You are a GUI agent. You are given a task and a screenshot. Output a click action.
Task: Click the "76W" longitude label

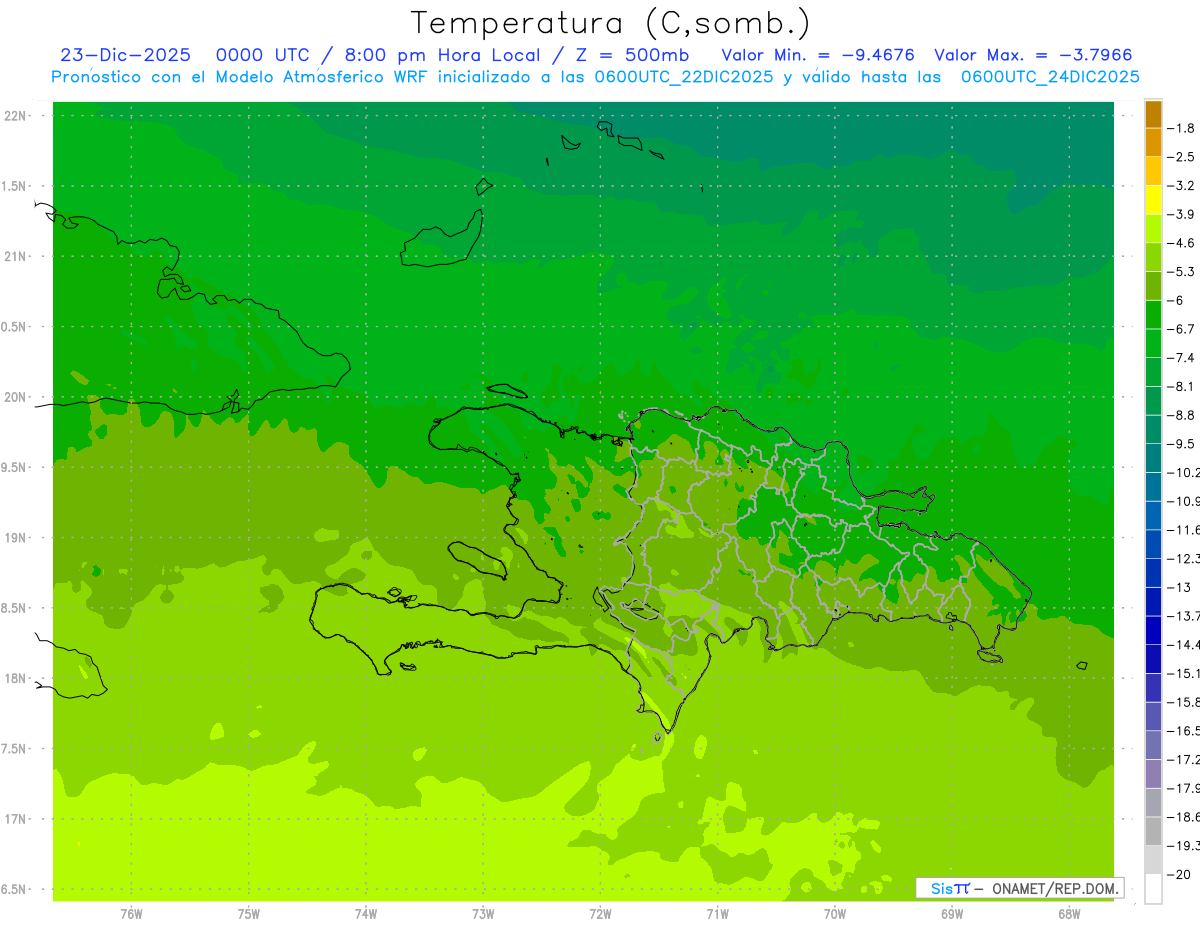[131, 915]
